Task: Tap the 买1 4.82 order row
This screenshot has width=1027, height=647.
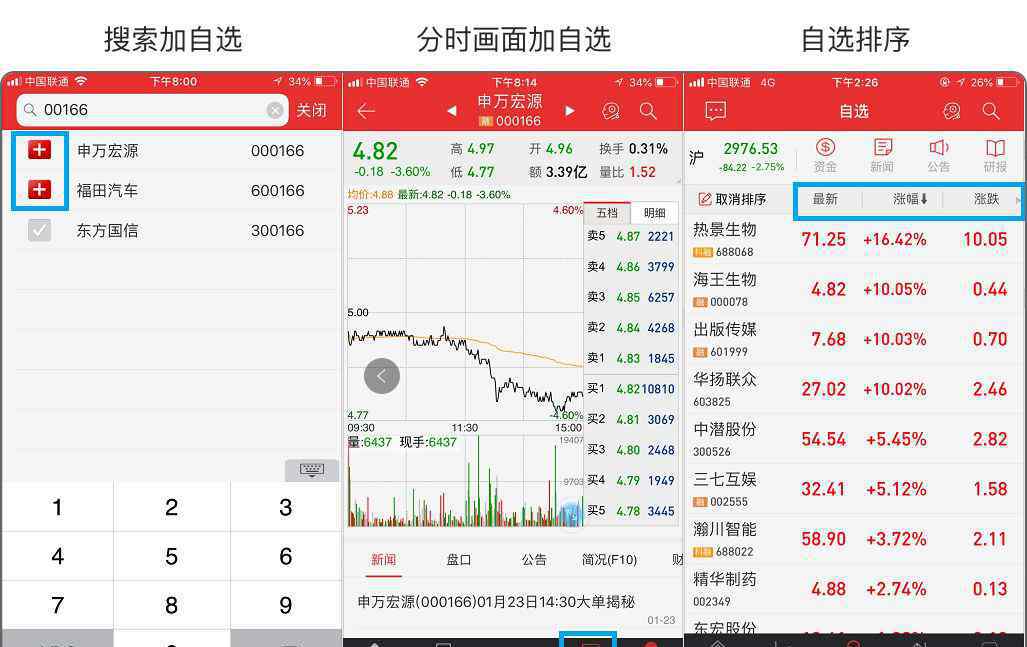Action: pyautogui.click(x=631, y=389)
